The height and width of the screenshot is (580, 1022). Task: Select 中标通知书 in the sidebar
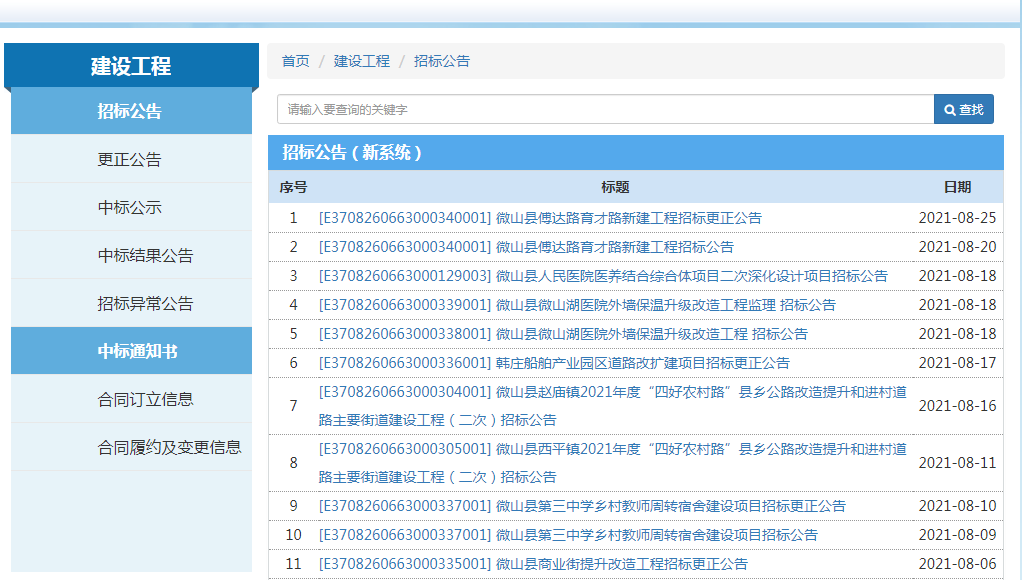(137, 351)
